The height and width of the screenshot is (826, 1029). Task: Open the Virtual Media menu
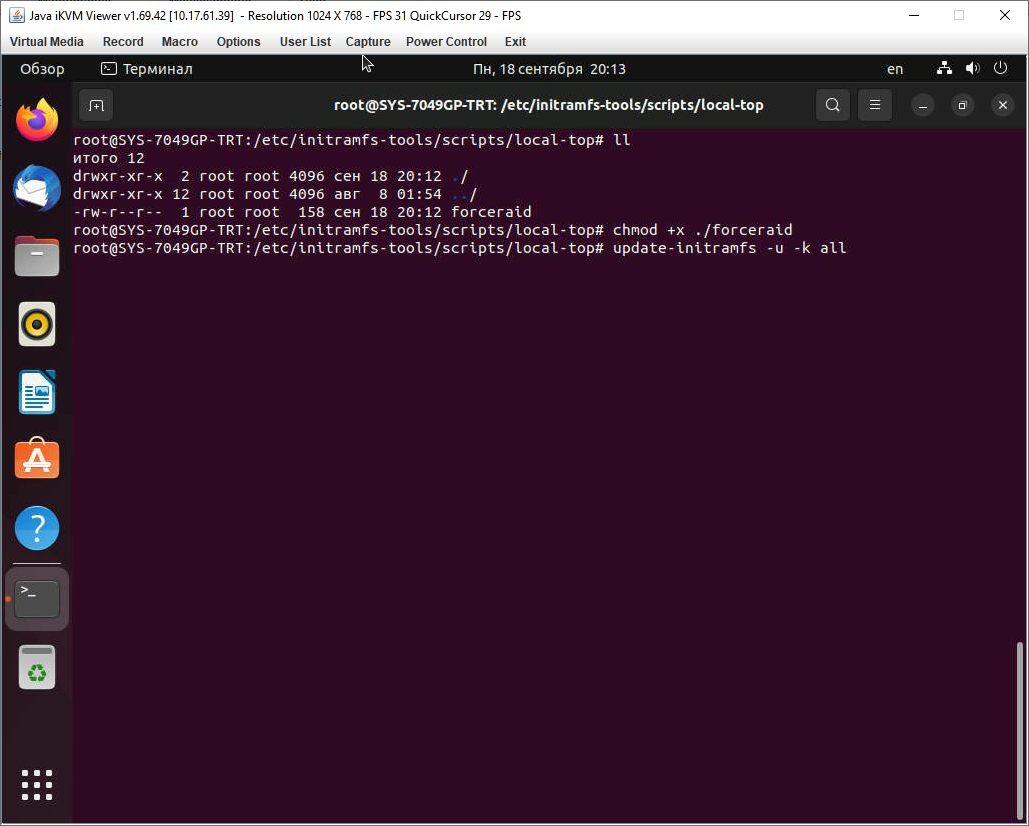point(47,42)
